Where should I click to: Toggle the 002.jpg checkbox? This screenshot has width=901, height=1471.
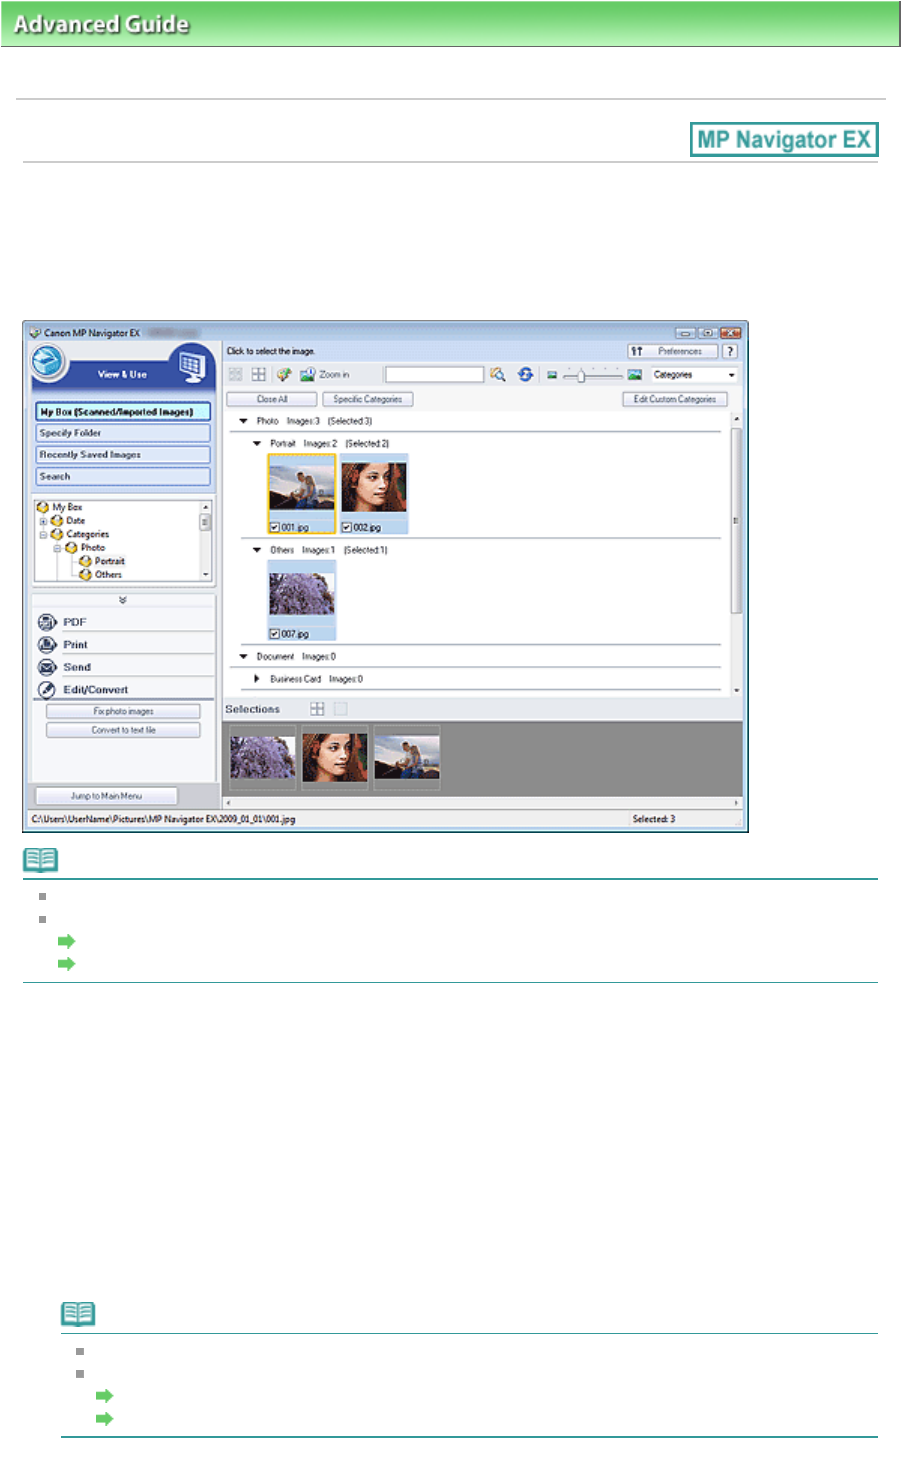click(x=347, y=527)
